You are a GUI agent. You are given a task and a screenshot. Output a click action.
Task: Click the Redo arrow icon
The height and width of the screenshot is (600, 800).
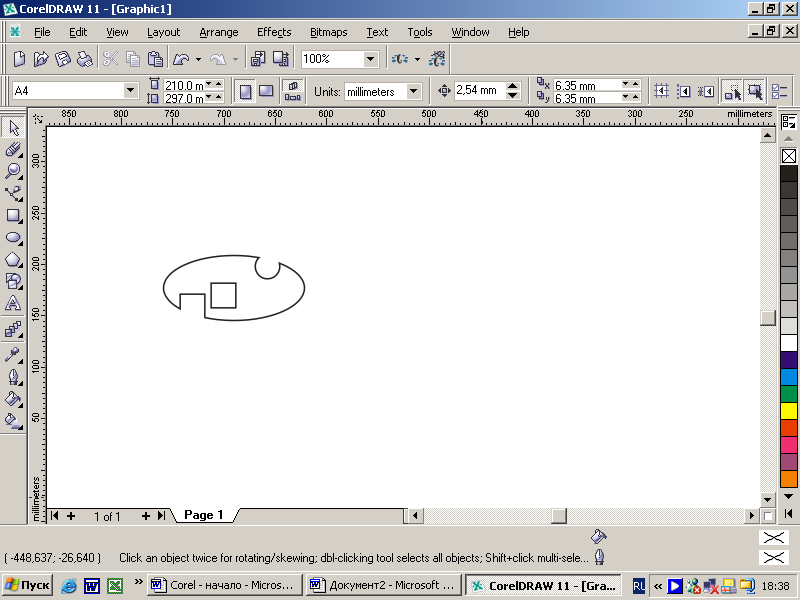pyautogui.click(x=218, y=59)
